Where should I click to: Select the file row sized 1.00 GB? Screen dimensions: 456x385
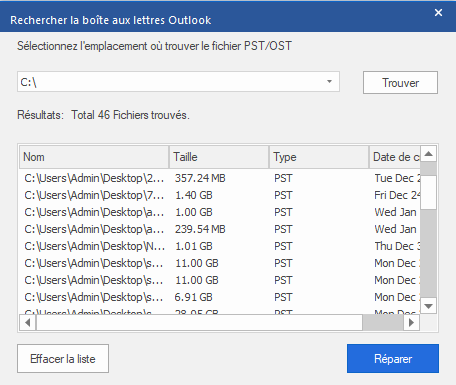[220, 212]
